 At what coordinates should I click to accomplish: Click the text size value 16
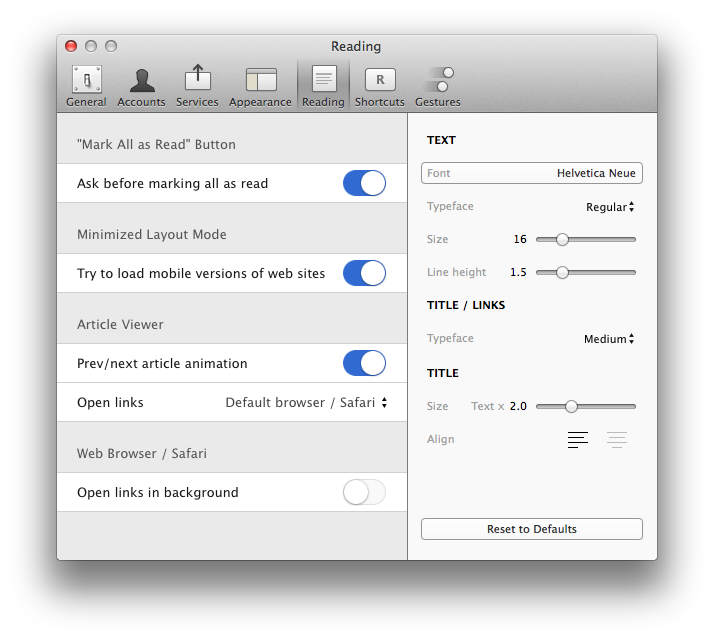pos(520,239)
